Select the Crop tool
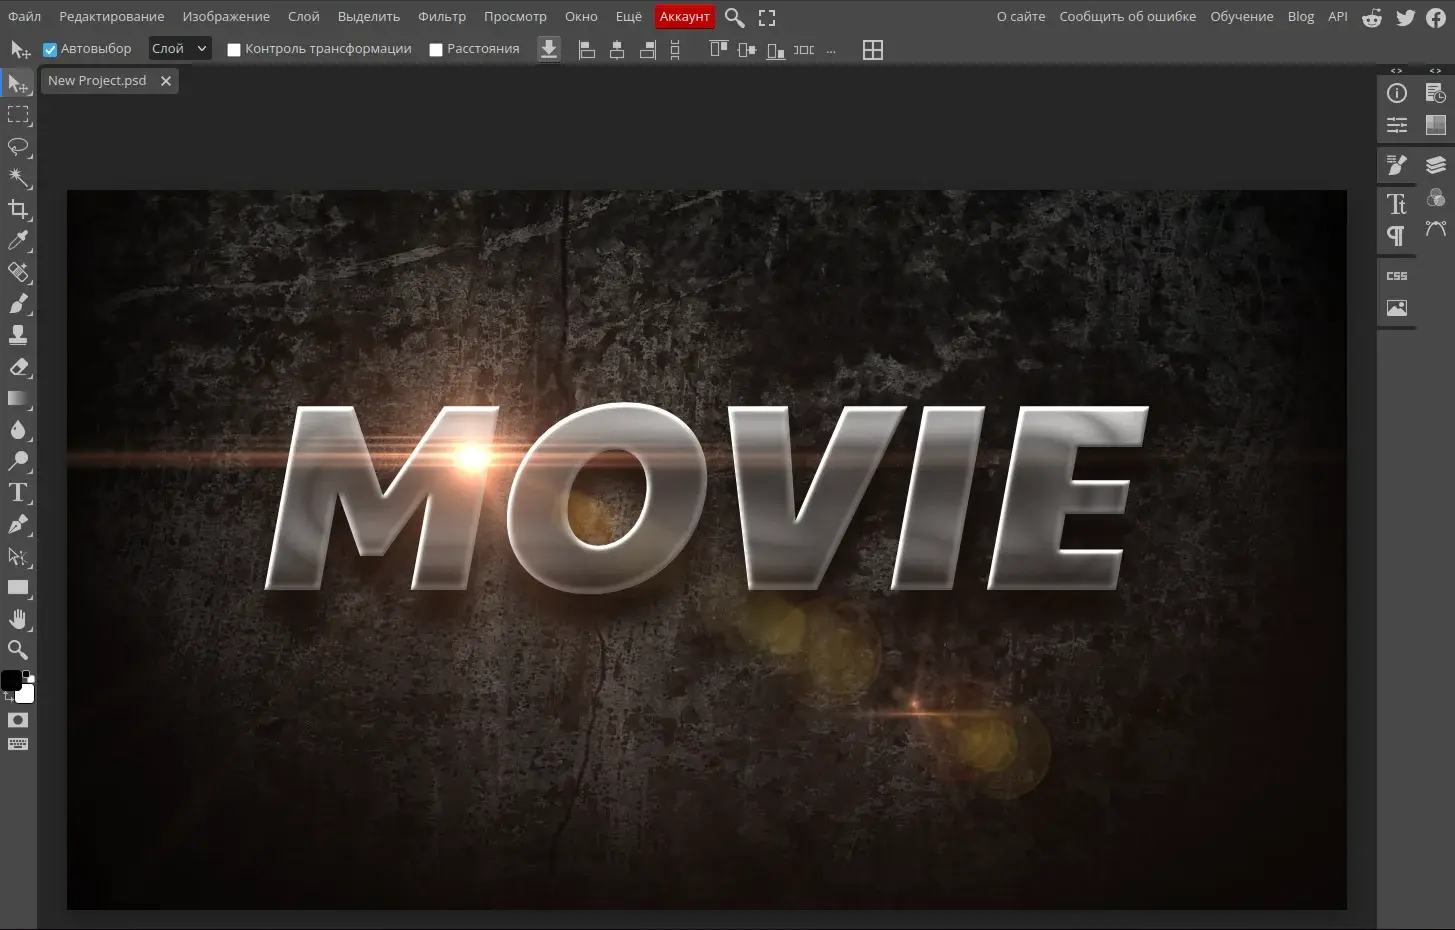 pos(18,209)
